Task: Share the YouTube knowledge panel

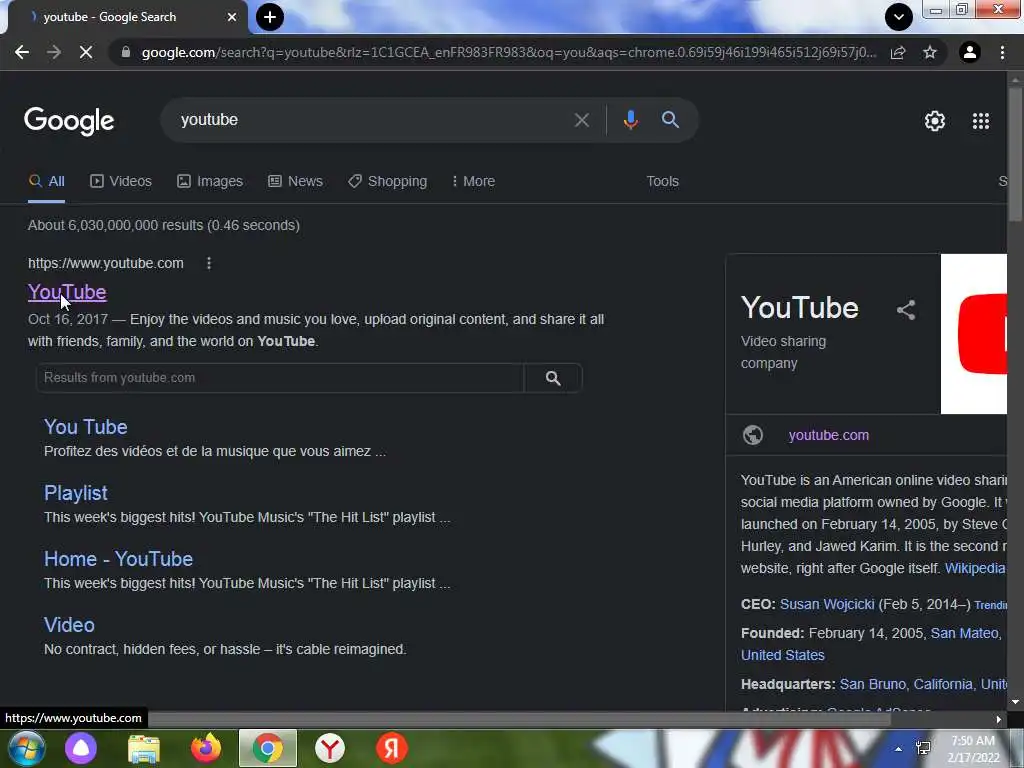Action: click(905, 310)
